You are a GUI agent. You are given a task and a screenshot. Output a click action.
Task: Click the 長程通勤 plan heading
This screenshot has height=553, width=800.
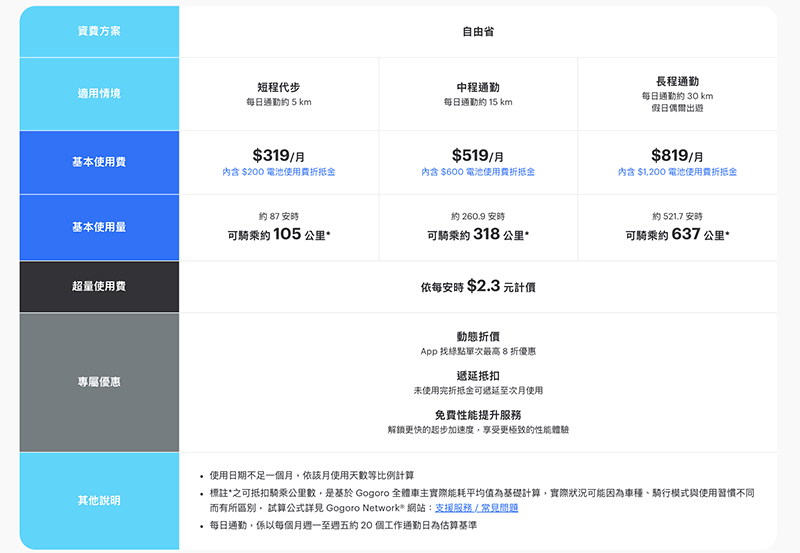point(677,81)
